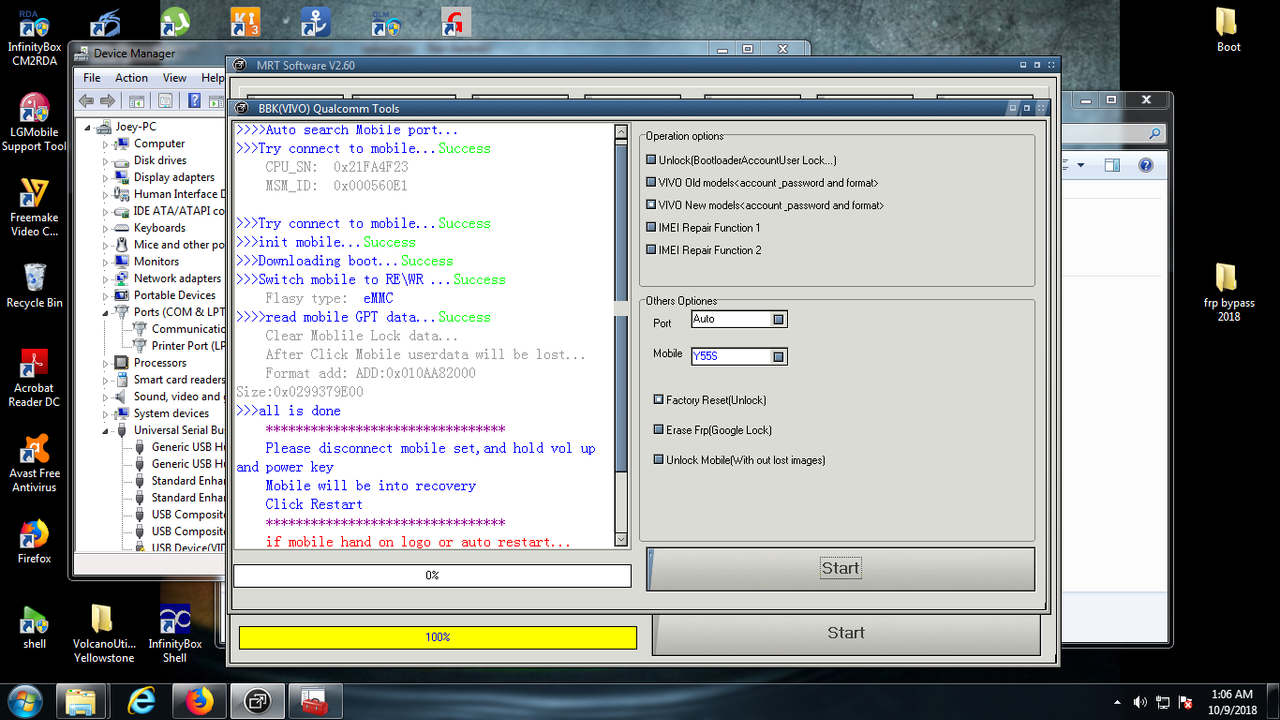
Task: Open the red arrow desktop shortcut
Action: coord(456,22)
